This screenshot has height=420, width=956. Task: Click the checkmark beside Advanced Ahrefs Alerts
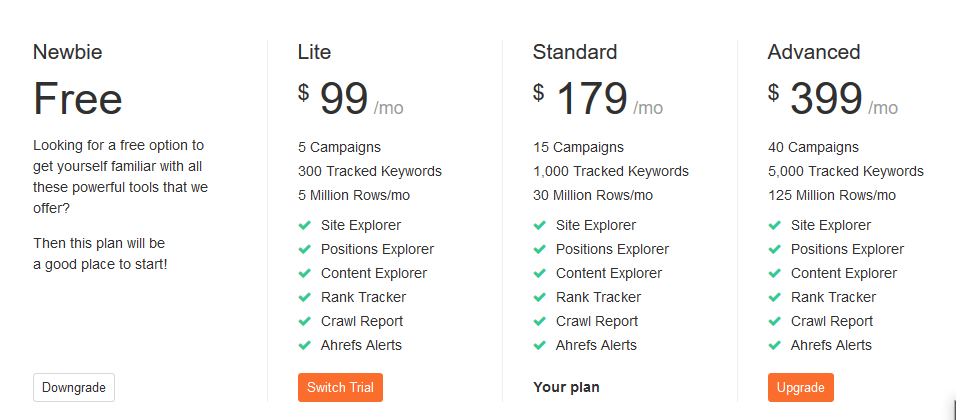coord(775,346)
